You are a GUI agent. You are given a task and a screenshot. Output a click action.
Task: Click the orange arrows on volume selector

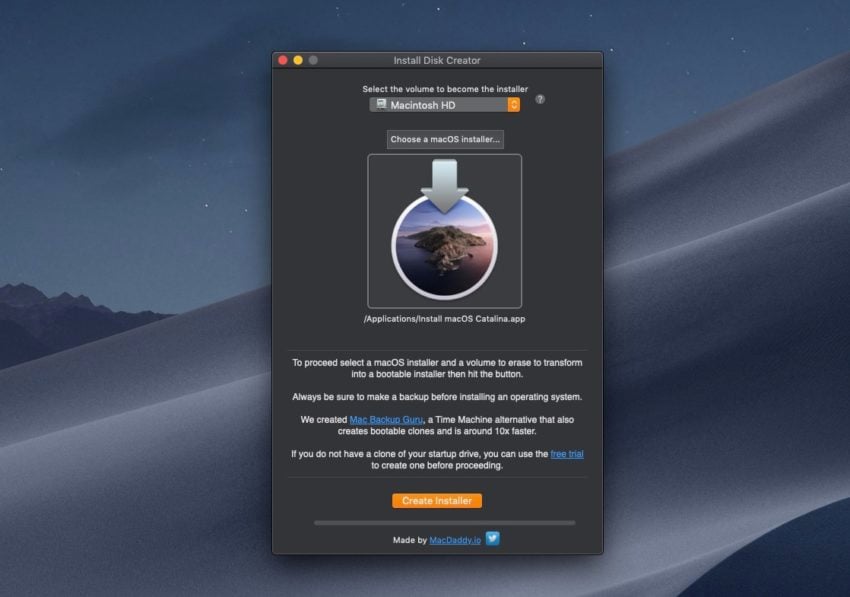point(514,105)
